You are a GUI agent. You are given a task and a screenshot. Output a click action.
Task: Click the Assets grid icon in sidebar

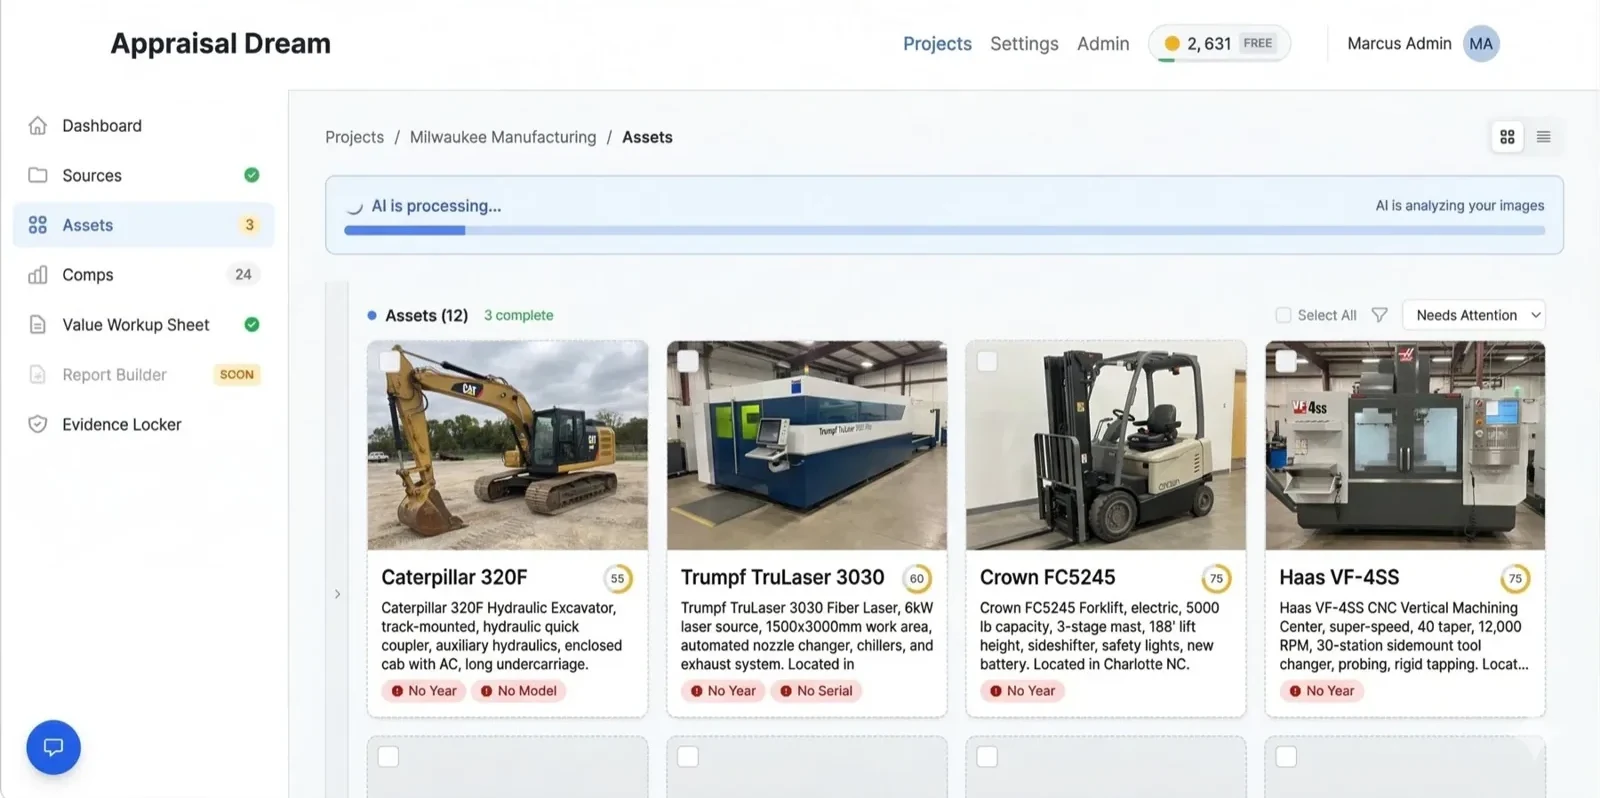click(38, 225)
